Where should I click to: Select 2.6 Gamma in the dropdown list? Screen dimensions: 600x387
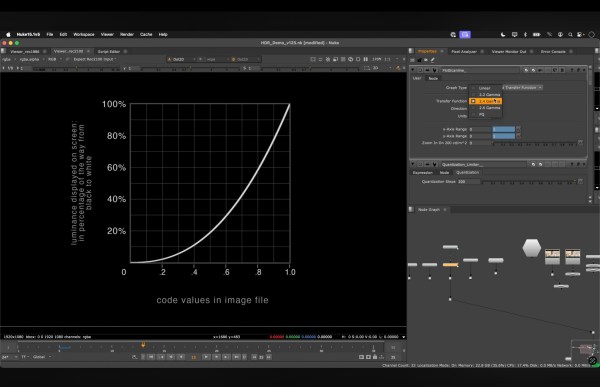tap(486, 108)
